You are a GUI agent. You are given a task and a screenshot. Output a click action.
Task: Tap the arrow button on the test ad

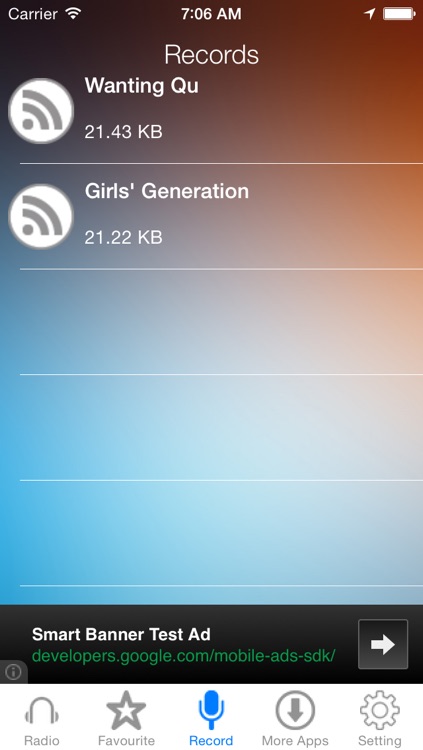point(383,644)
